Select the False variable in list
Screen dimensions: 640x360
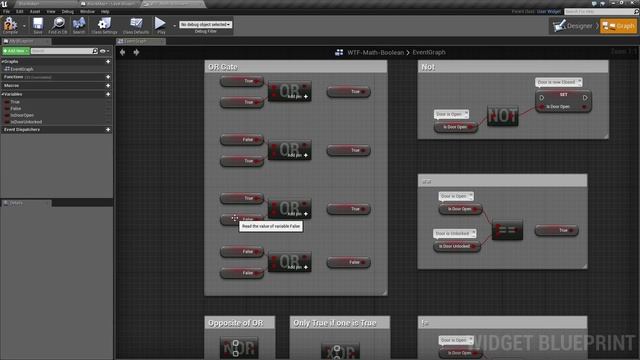pos(16,109)
